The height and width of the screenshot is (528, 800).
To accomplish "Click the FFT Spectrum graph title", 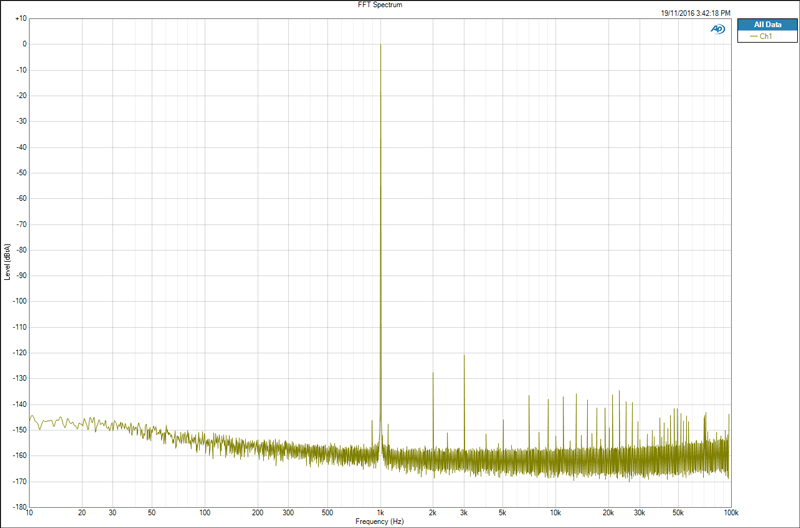I will pos(380,5).
